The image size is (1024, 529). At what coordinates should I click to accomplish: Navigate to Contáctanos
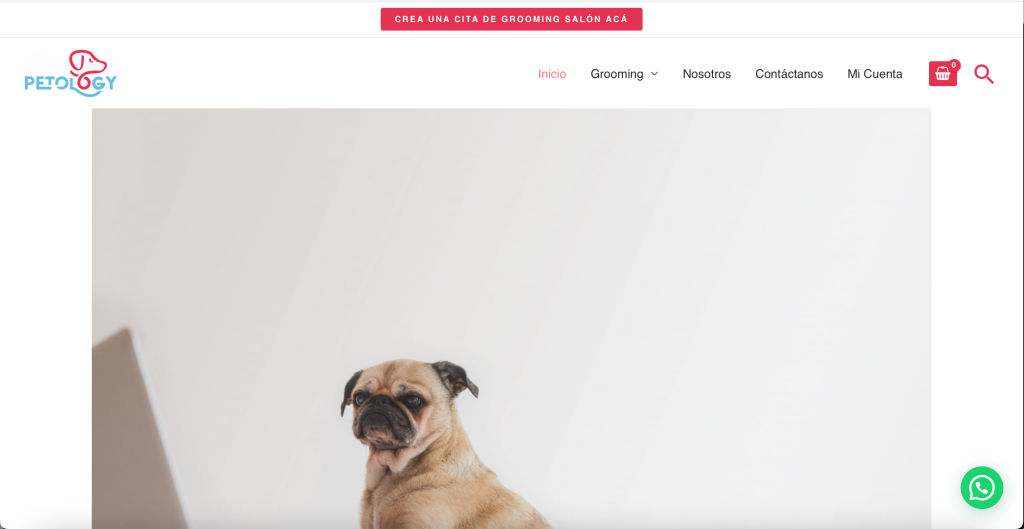pos(789,74)
